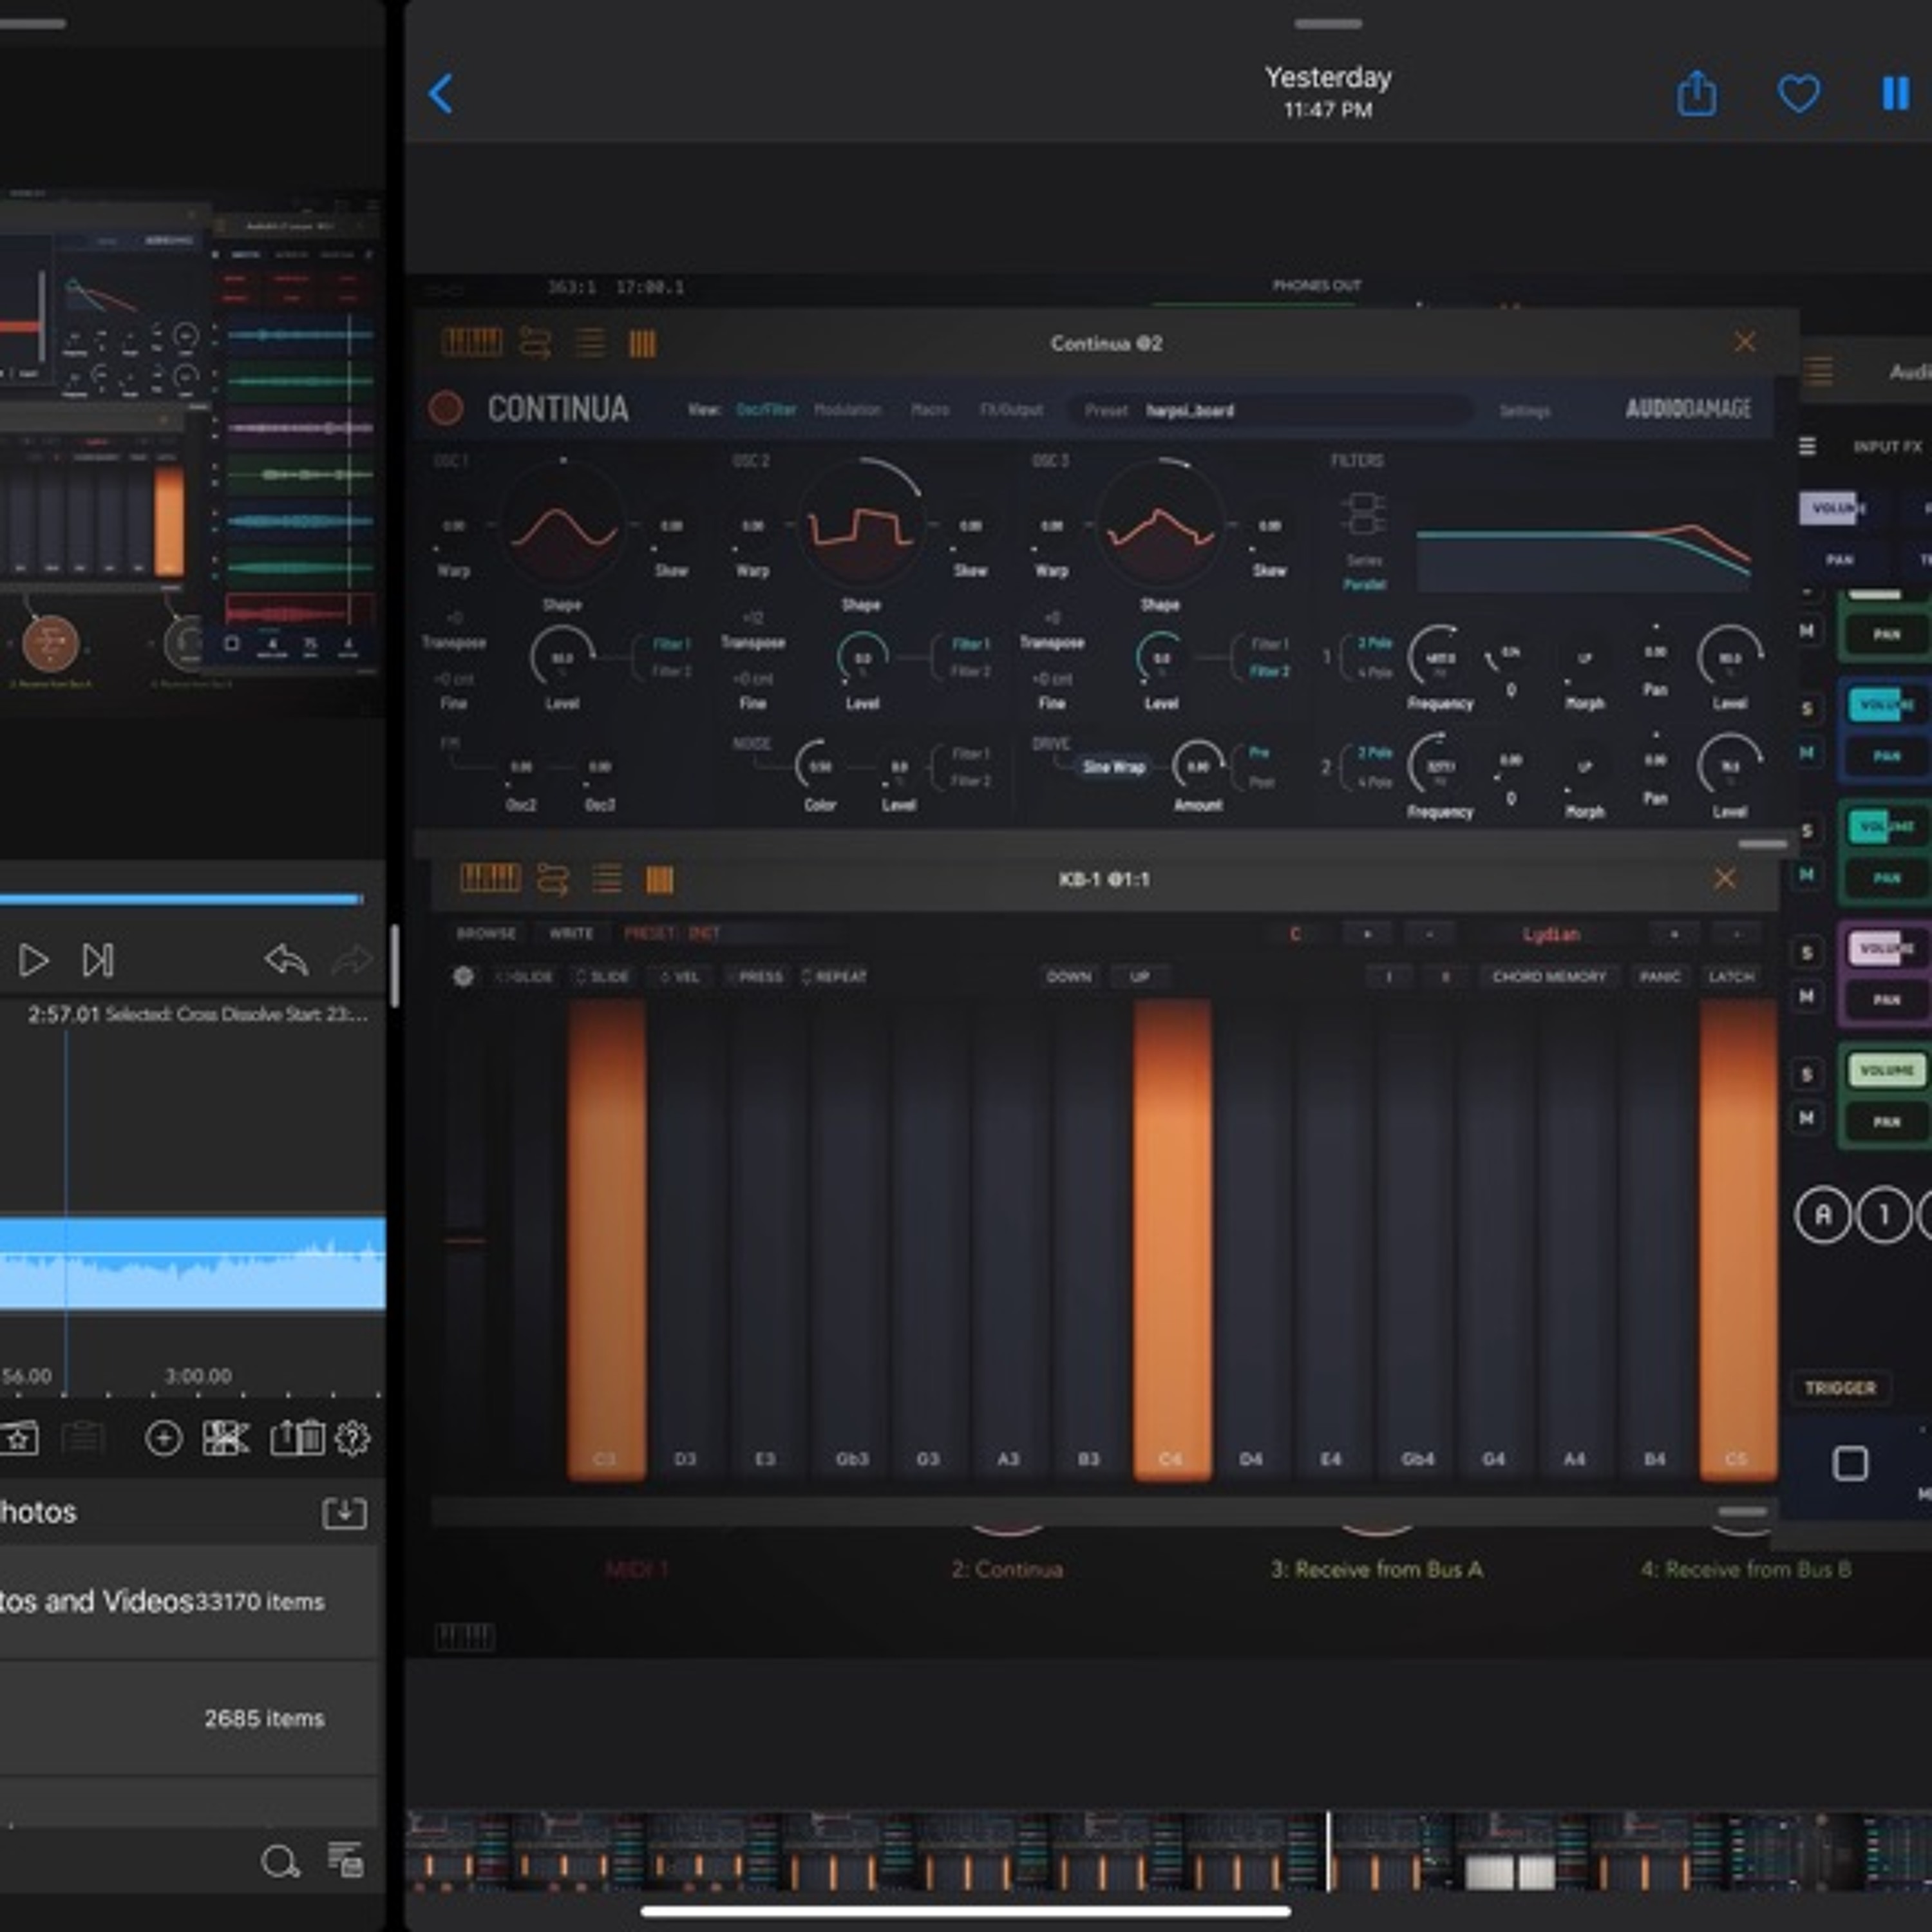Tap the editor preview scrub bar
The image size is (1932, 1932).
[182, 899]
